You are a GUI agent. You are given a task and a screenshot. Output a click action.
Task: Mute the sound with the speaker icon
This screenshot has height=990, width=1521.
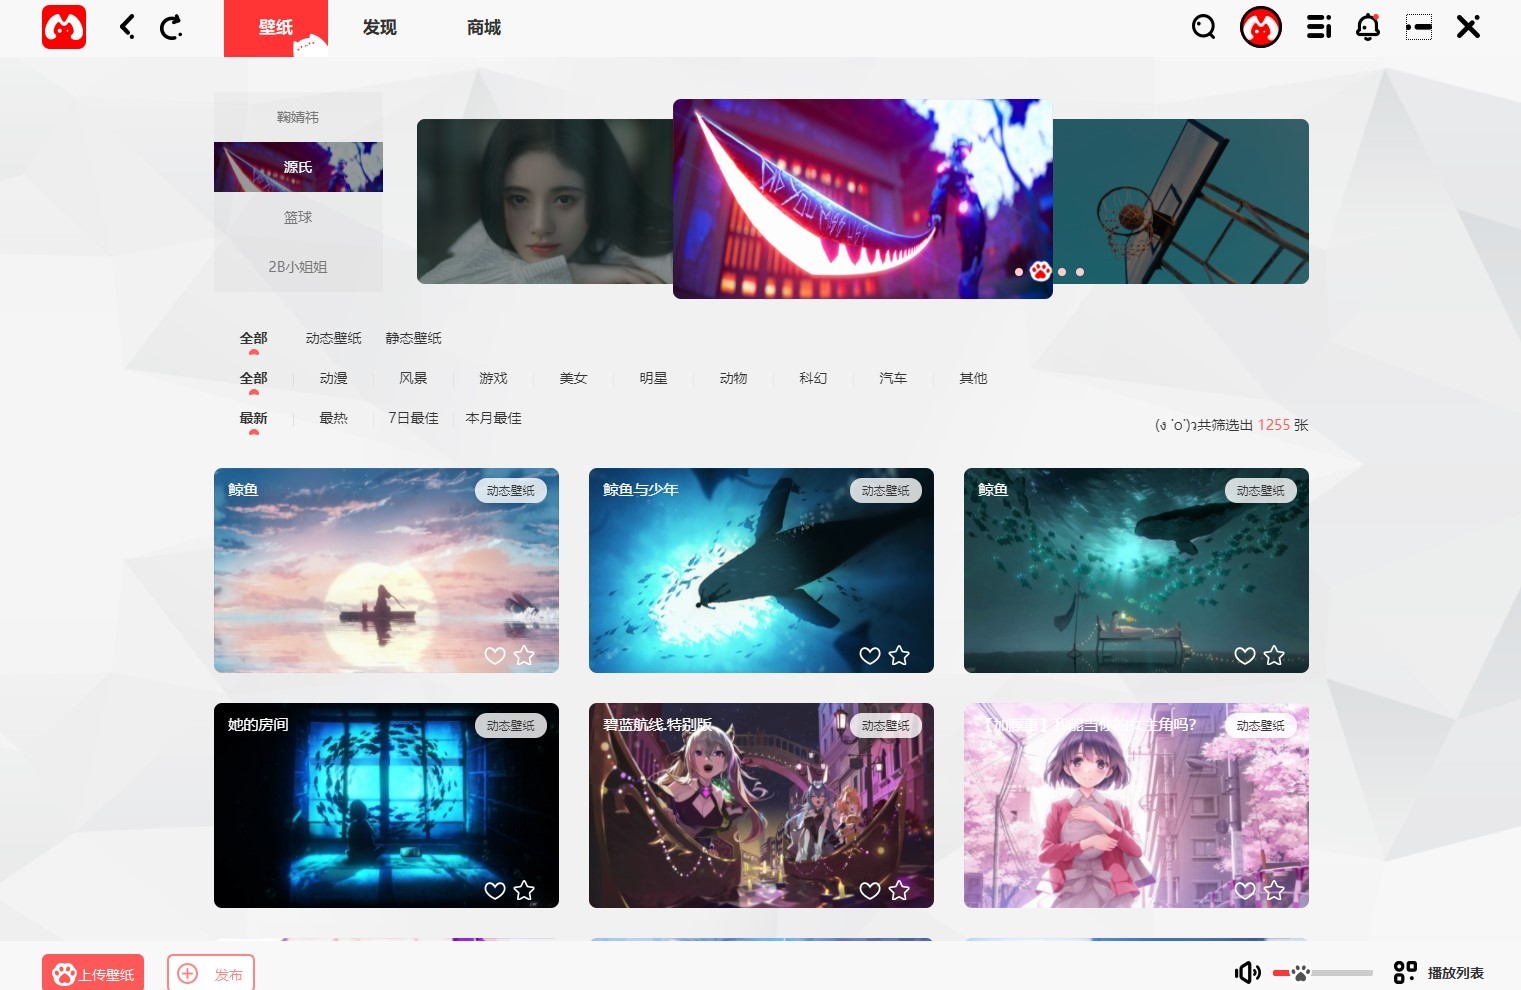pos(1247,971)
